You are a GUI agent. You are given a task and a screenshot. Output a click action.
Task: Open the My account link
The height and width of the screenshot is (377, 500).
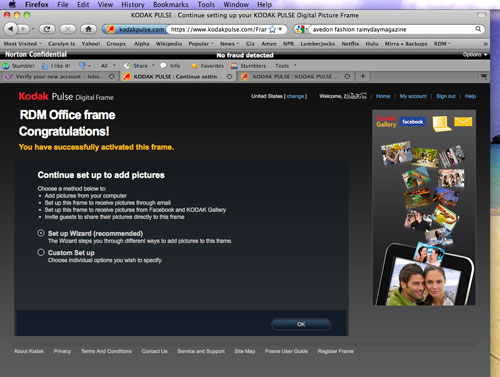pos(413,96)
